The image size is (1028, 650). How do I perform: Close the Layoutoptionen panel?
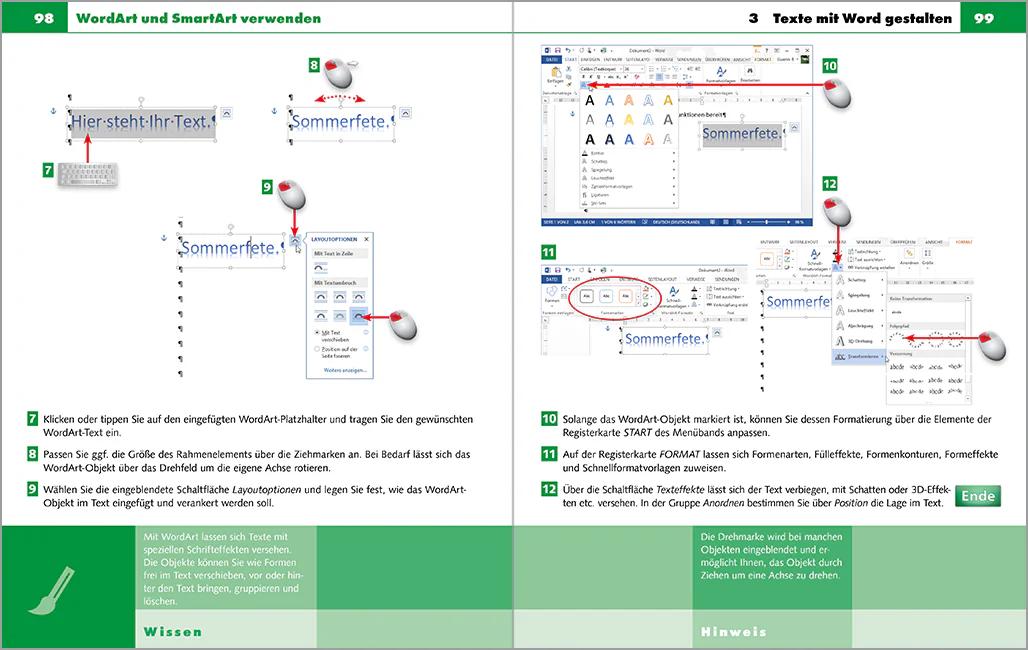point(366,239)
